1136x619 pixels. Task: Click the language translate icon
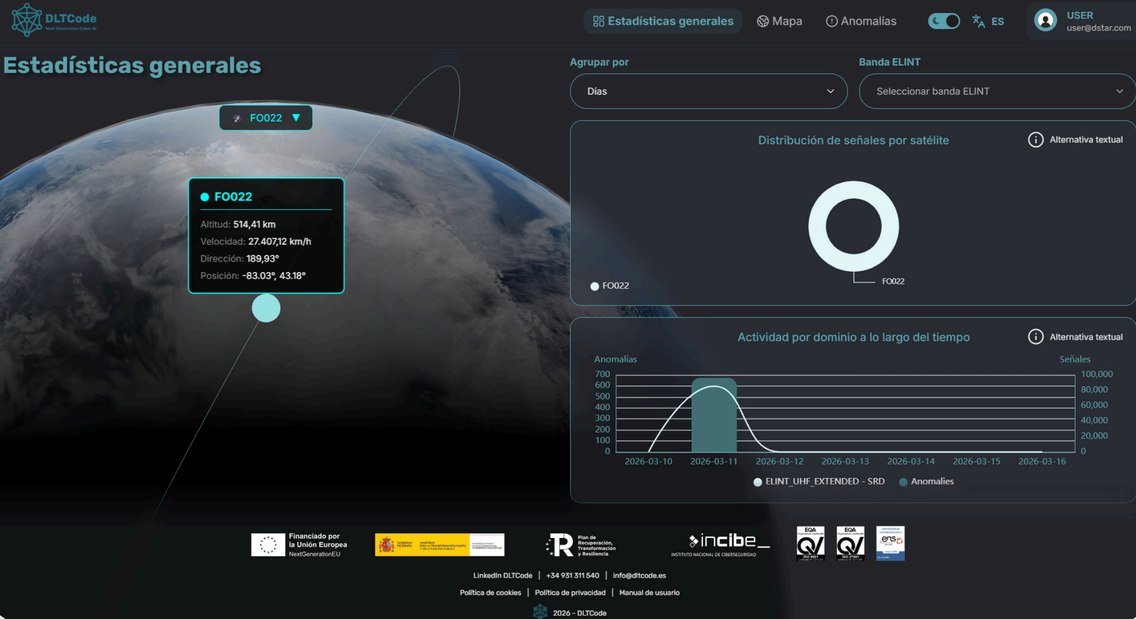978,21
